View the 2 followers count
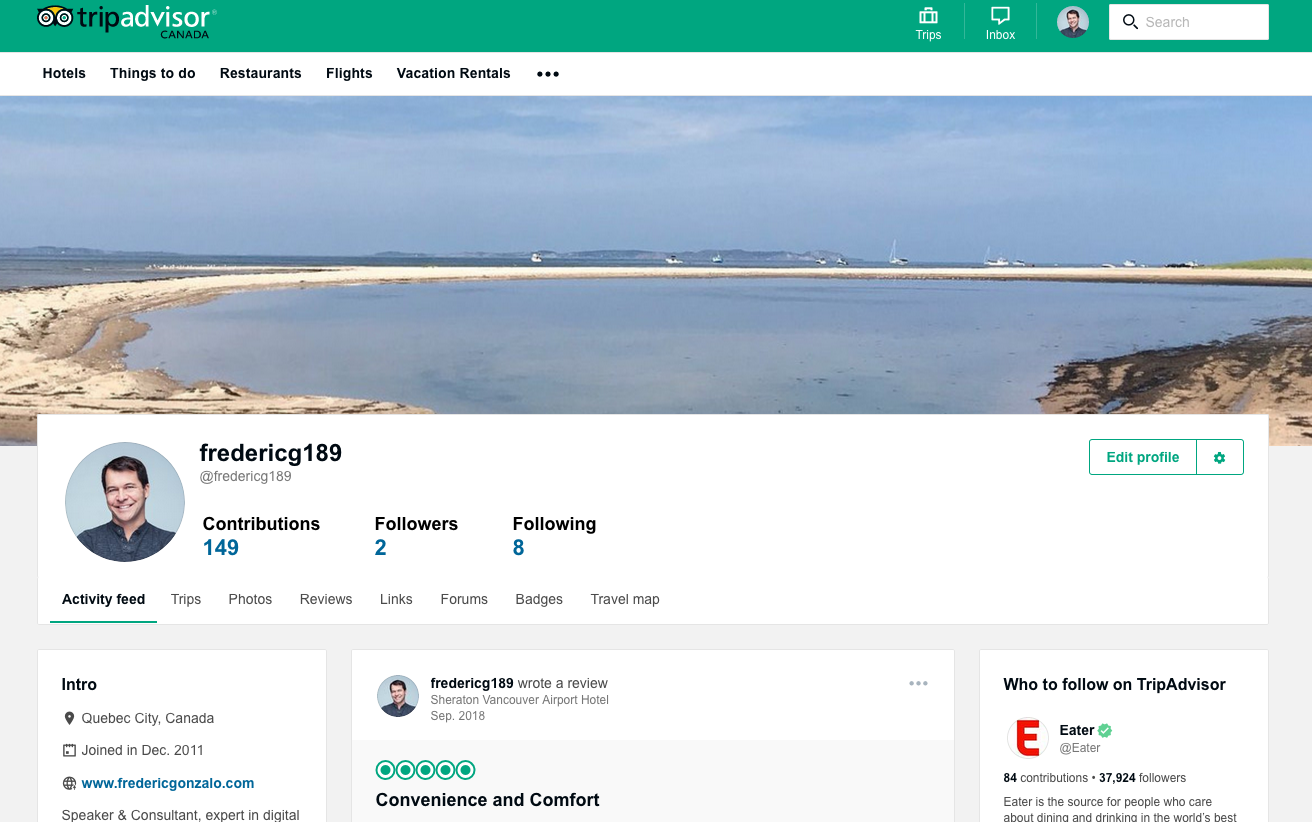The height and width of the screenshot is (822, 1312). pyautogui.click(x=381, y=547)
